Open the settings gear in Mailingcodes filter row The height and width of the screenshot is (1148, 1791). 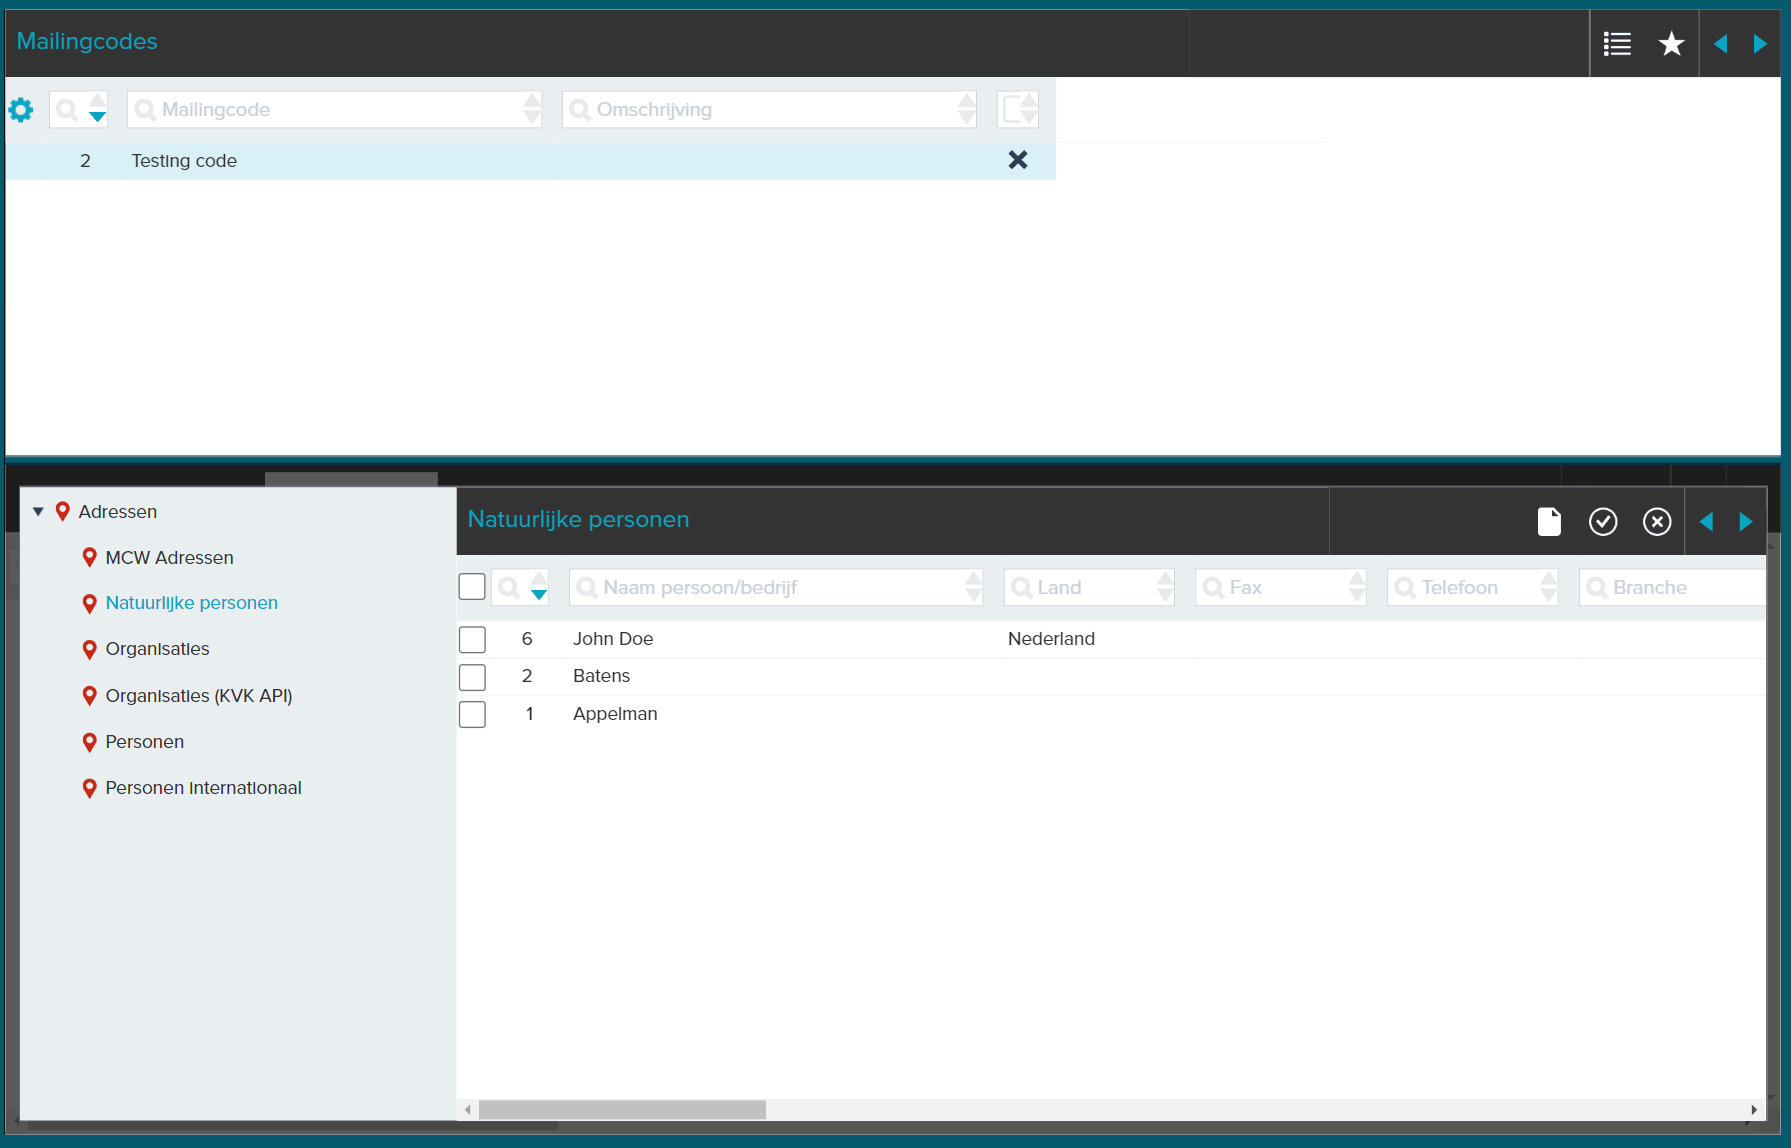pyautogui.click(x=21, y=110)
